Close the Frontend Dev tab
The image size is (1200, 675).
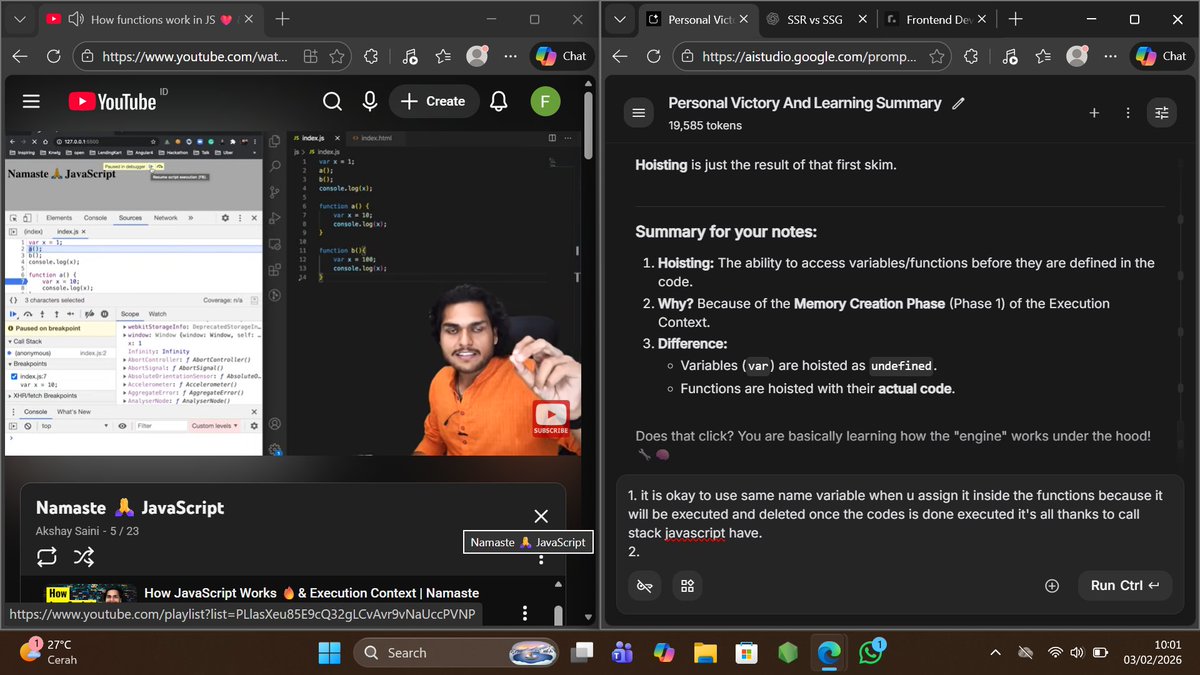981,19
